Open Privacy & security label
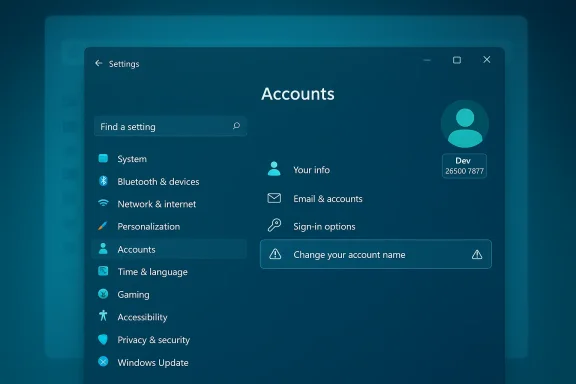576x384 pixels. (154, 340)
